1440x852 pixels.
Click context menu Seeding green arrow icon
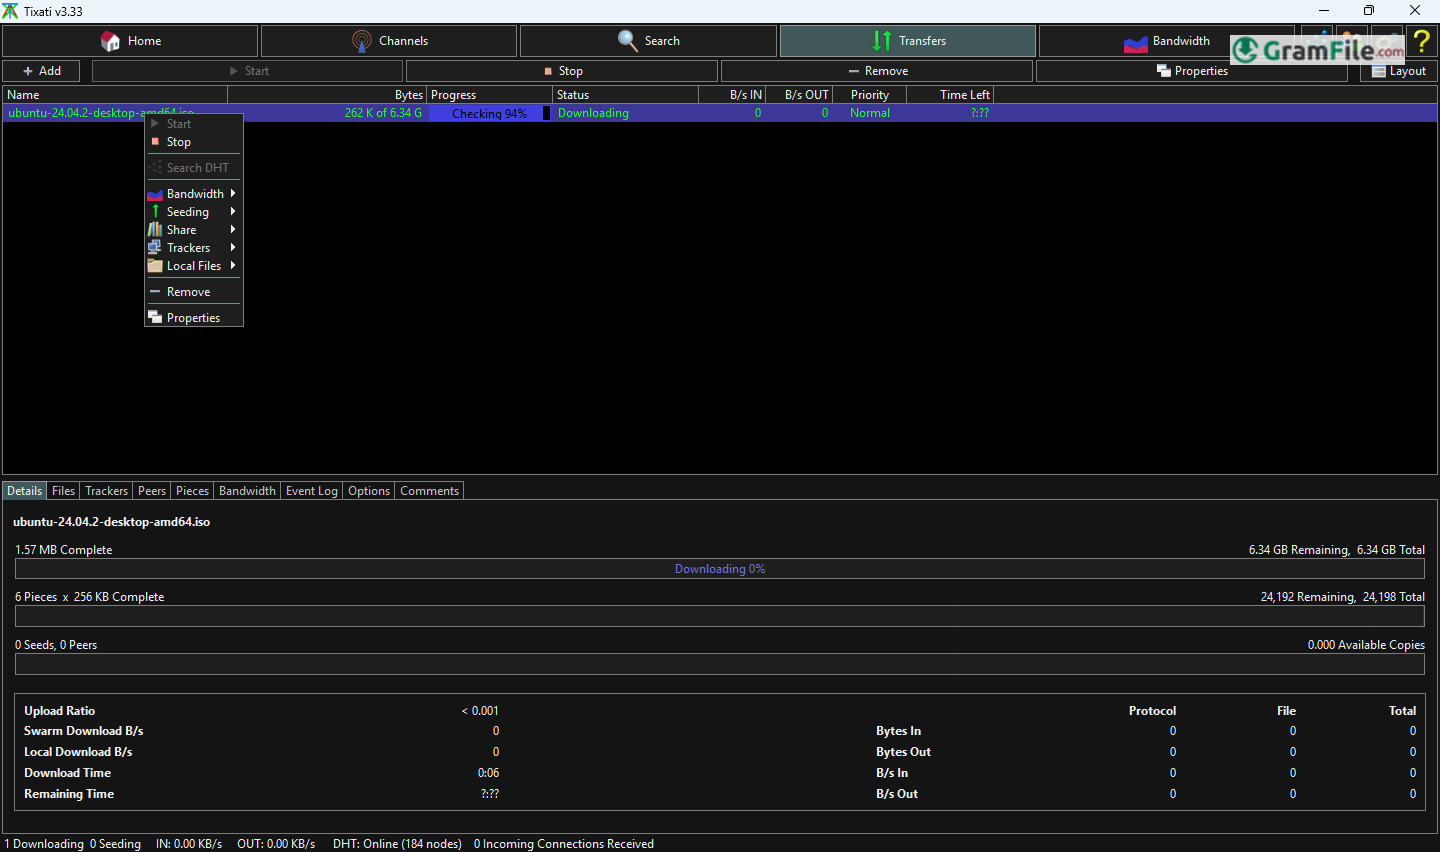(x=155, y=212)
